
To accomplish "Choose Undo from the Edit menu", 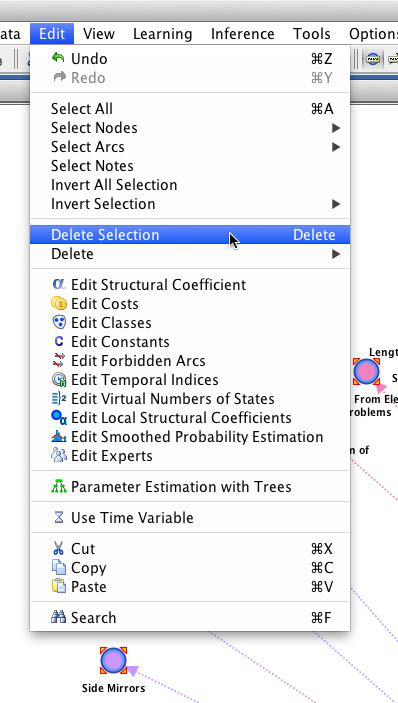I will (190, 58).
